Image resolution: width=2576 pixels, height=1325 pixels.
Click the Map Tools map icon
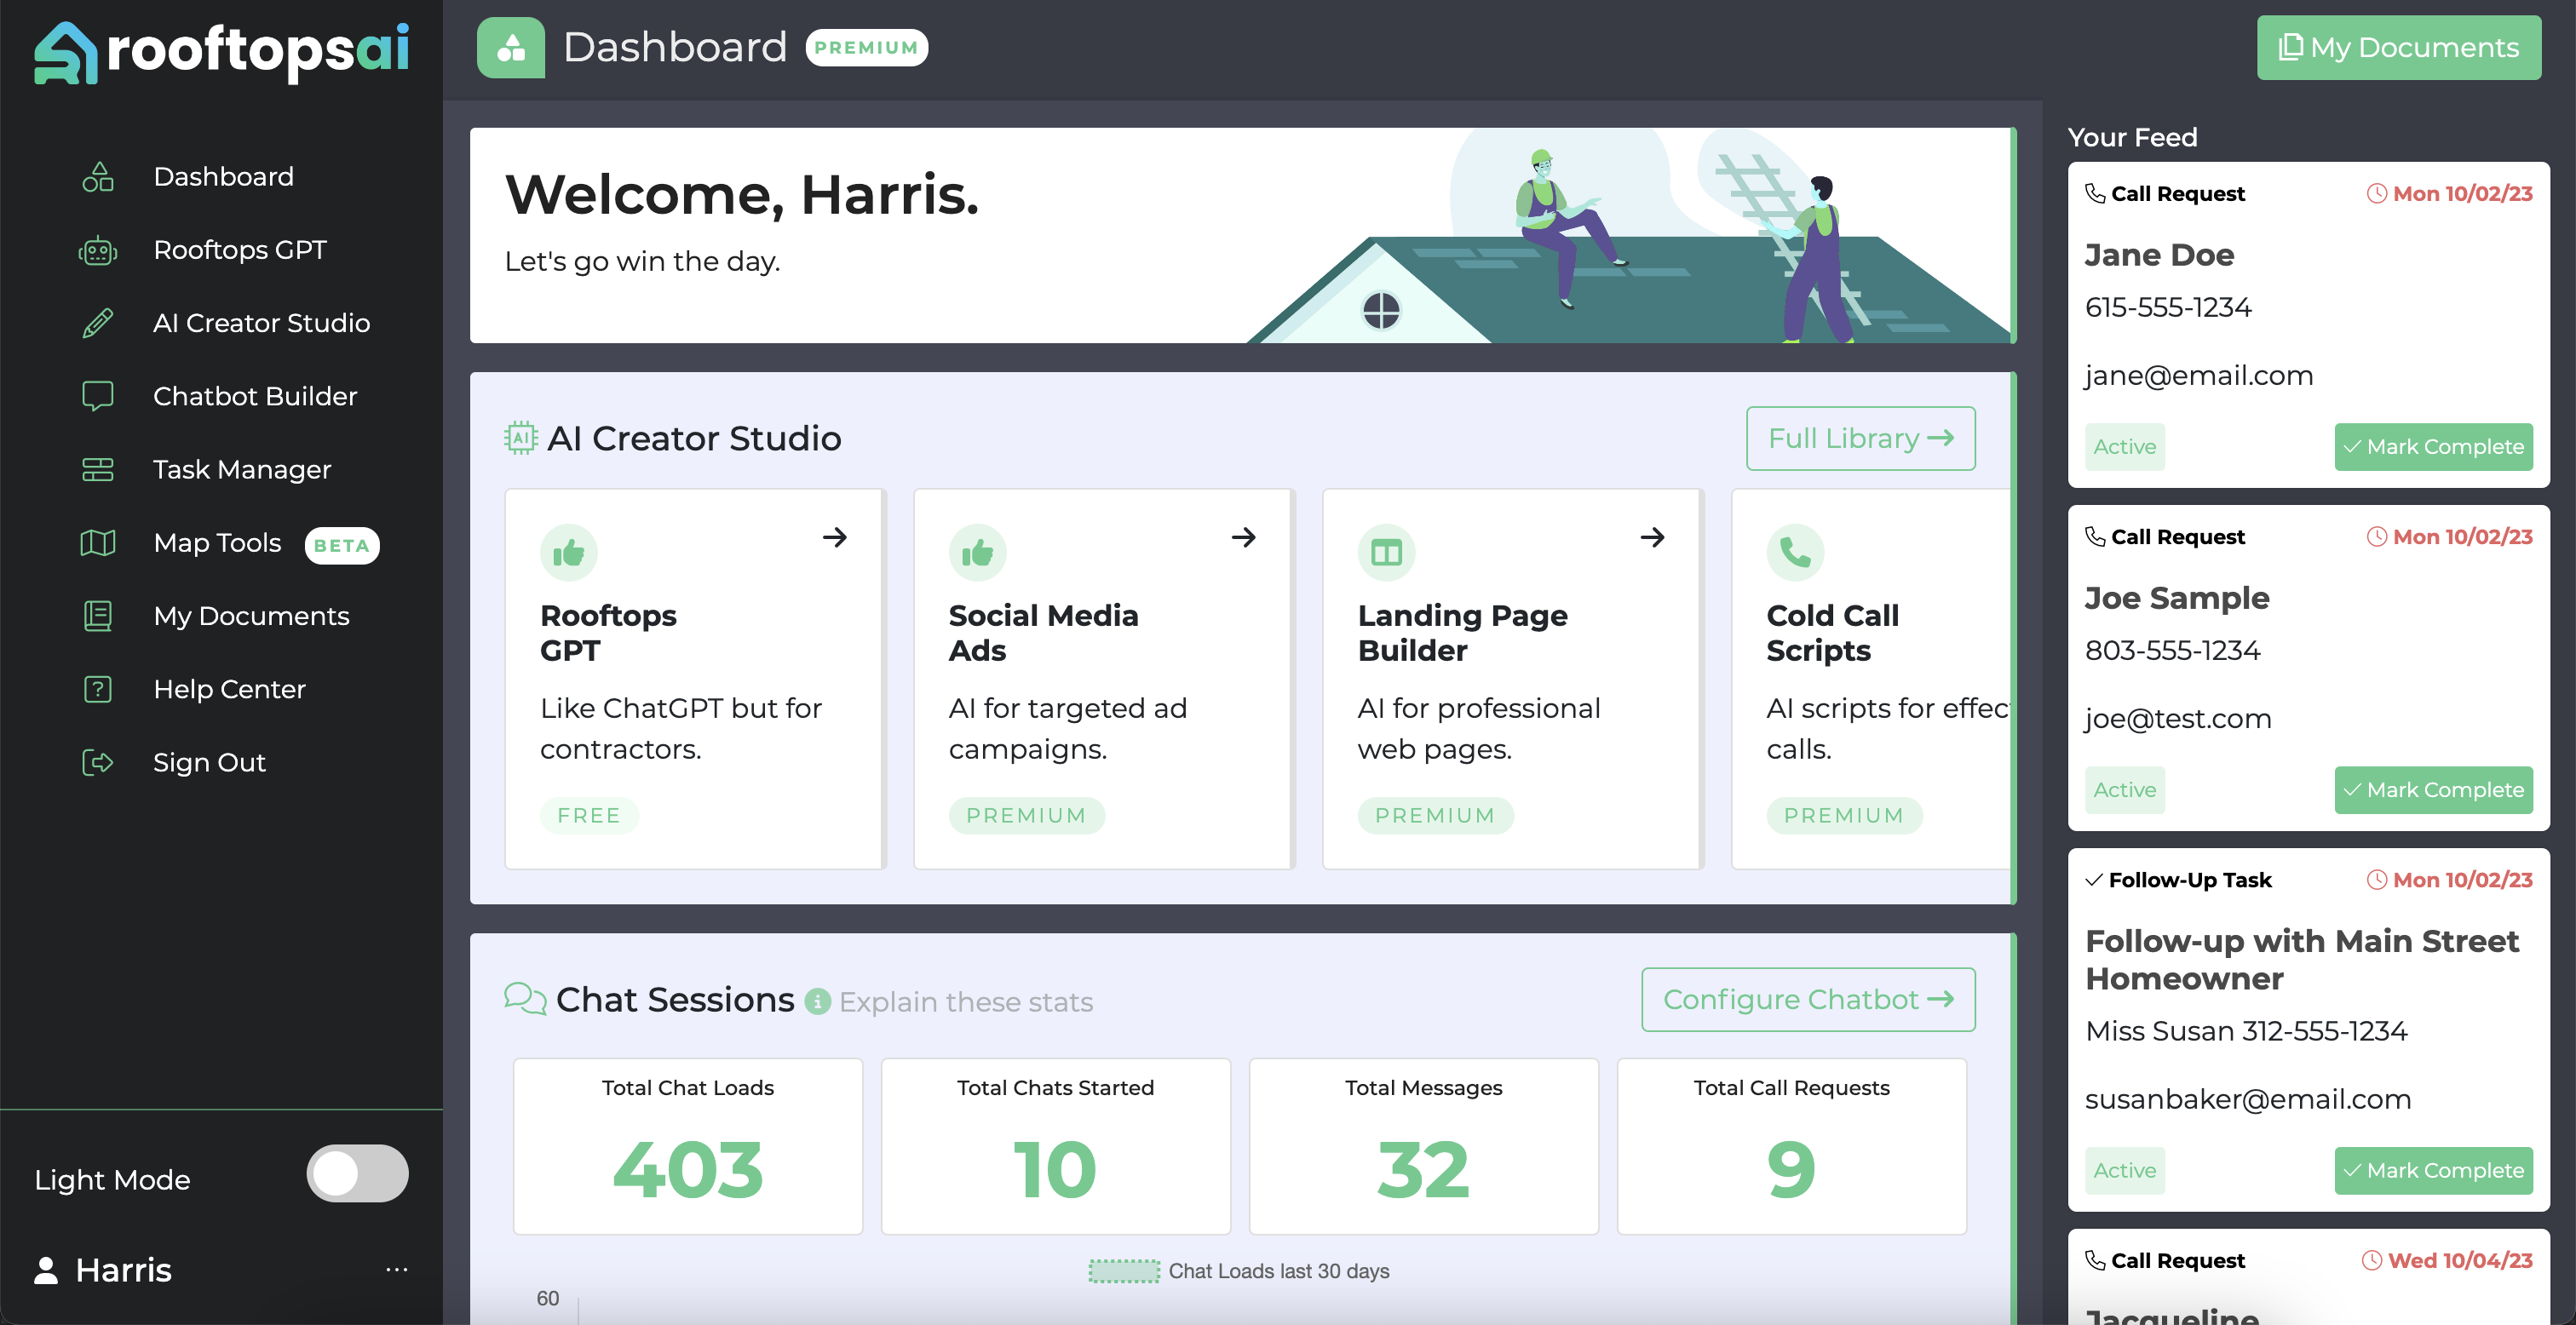(98, 543)
